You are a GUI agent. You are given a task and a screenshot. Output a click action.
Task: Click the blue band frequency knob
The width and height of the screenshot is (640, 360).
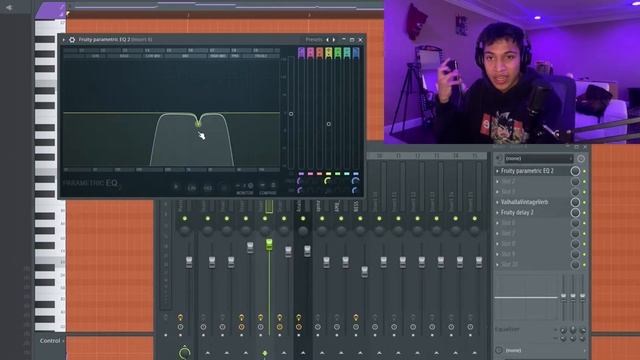coord(356,181)
